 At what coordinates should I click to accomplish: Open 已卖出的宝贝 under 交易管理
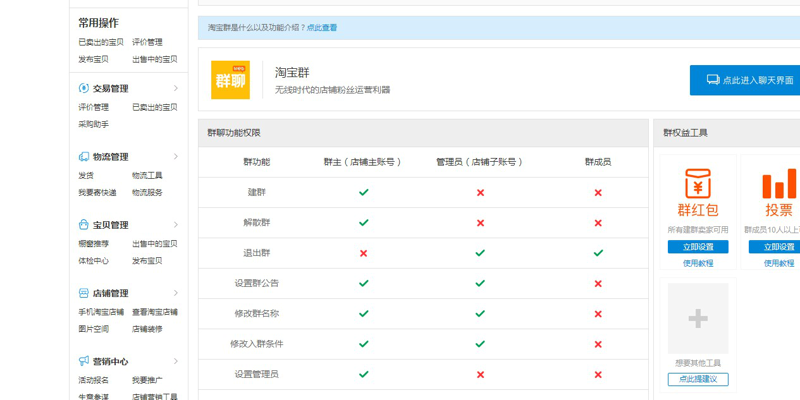155,107
